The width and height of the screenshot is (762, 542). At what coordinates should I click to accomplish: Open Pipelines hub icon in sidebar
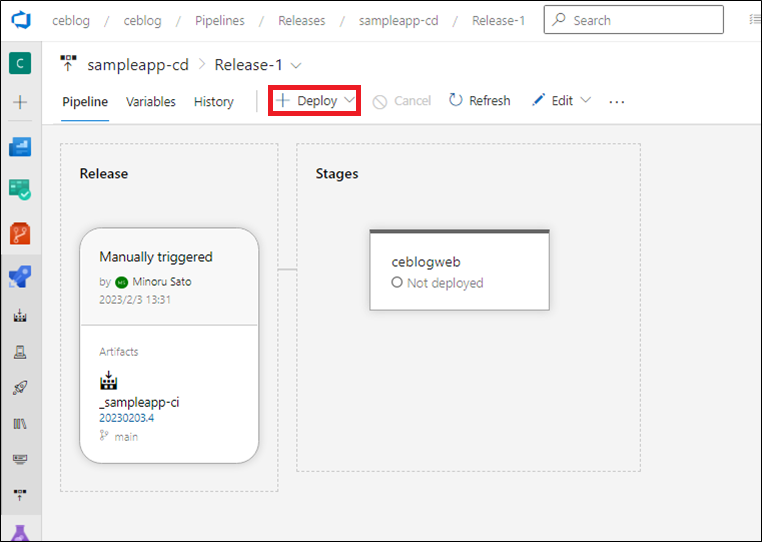[20, 277]
